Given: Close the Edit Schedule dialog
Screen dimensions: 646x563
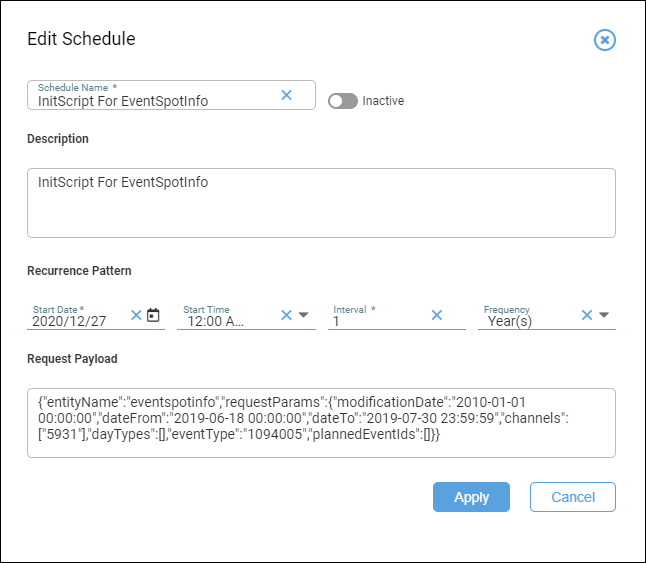Looking at the screenshot, I should click(x=604, y=40).
